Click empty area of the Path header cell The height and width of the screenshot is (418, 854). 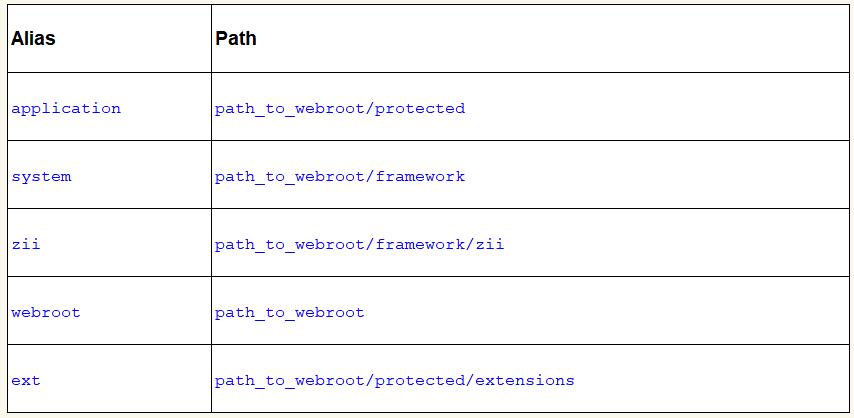click(550, 39)
